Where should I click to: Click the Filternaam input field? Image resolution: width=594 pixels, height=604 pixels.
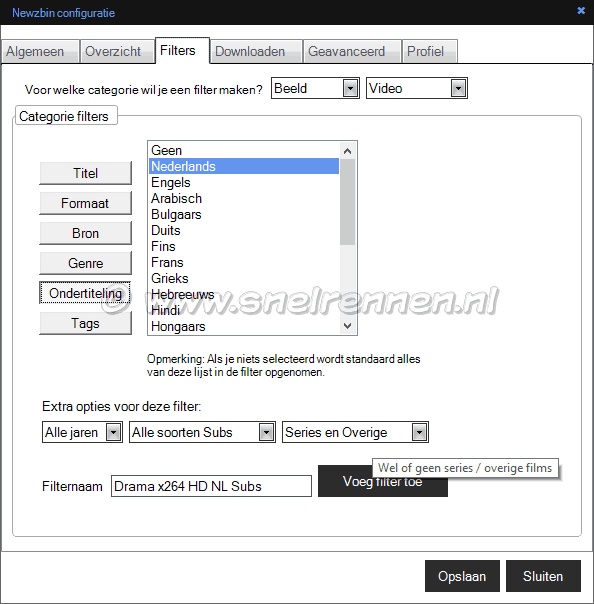211,486
